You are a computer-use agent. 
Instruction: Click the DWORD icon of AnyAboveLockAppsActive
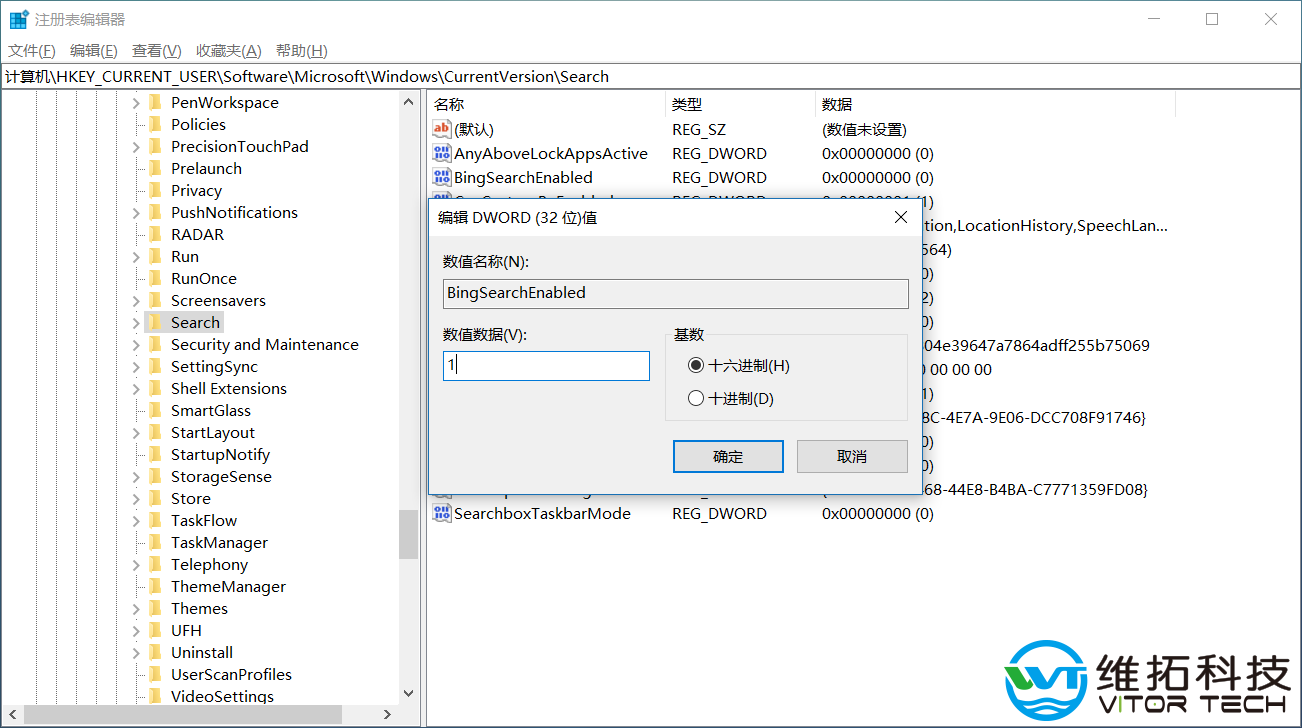442,153
